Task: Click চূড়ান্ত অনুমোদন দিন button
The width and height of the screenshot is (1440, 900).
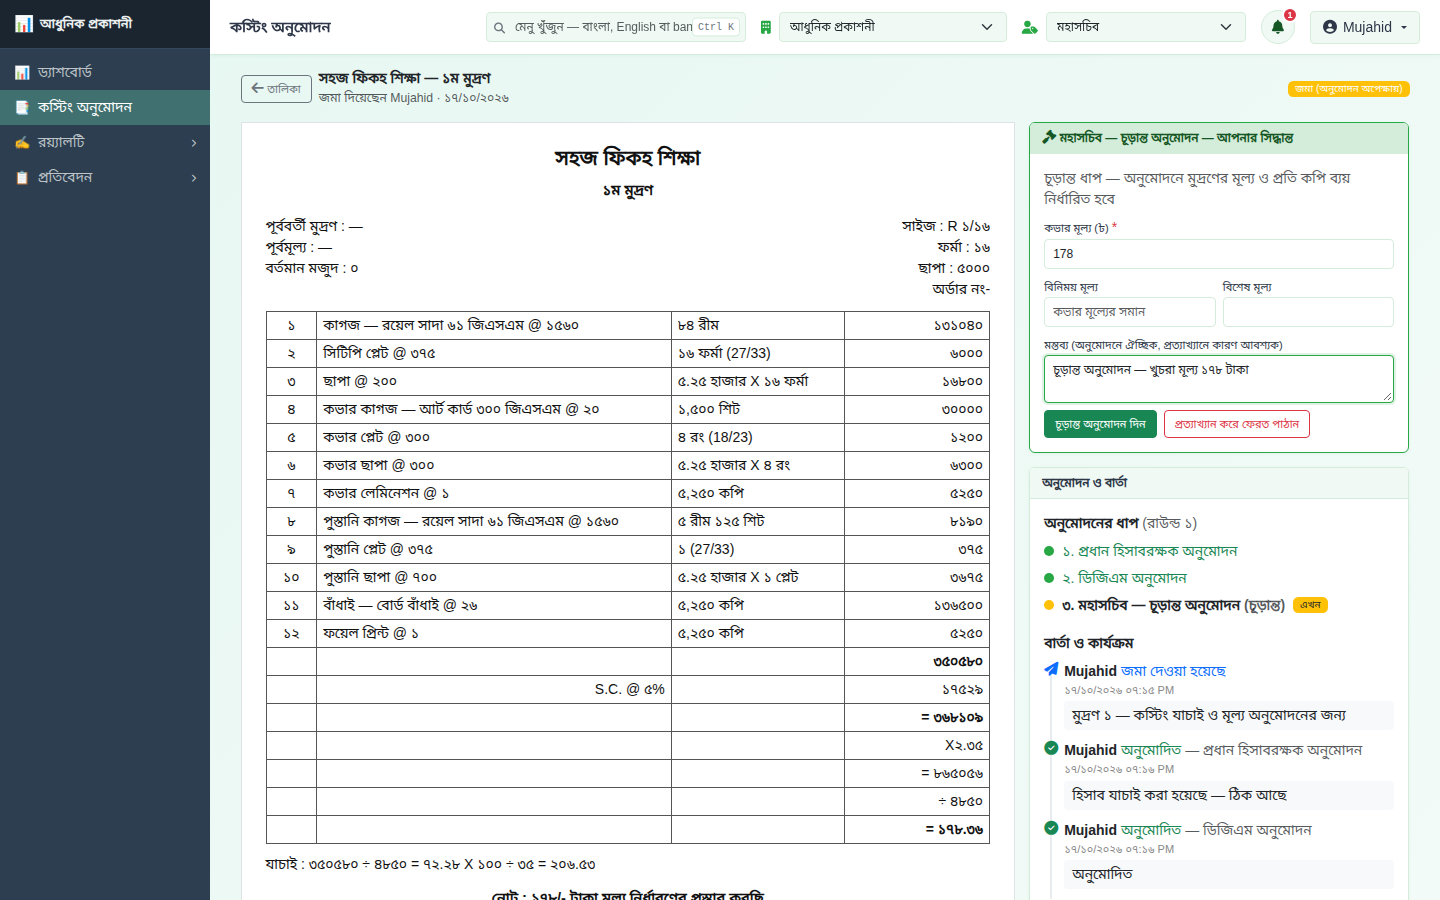Action: tap(1100, 424)
